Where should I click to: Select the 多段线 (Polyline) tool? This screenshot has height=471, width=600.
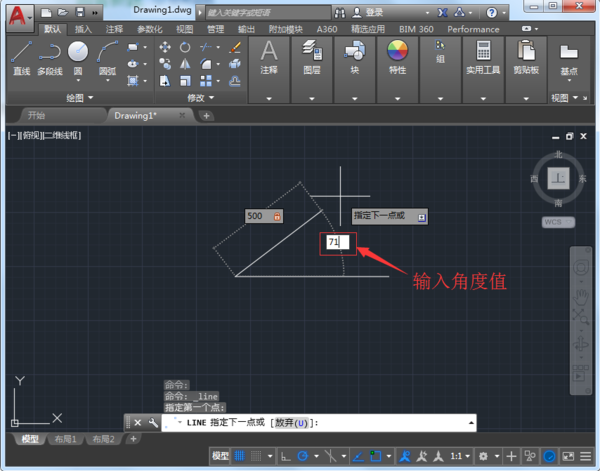(x=50, y=57)
